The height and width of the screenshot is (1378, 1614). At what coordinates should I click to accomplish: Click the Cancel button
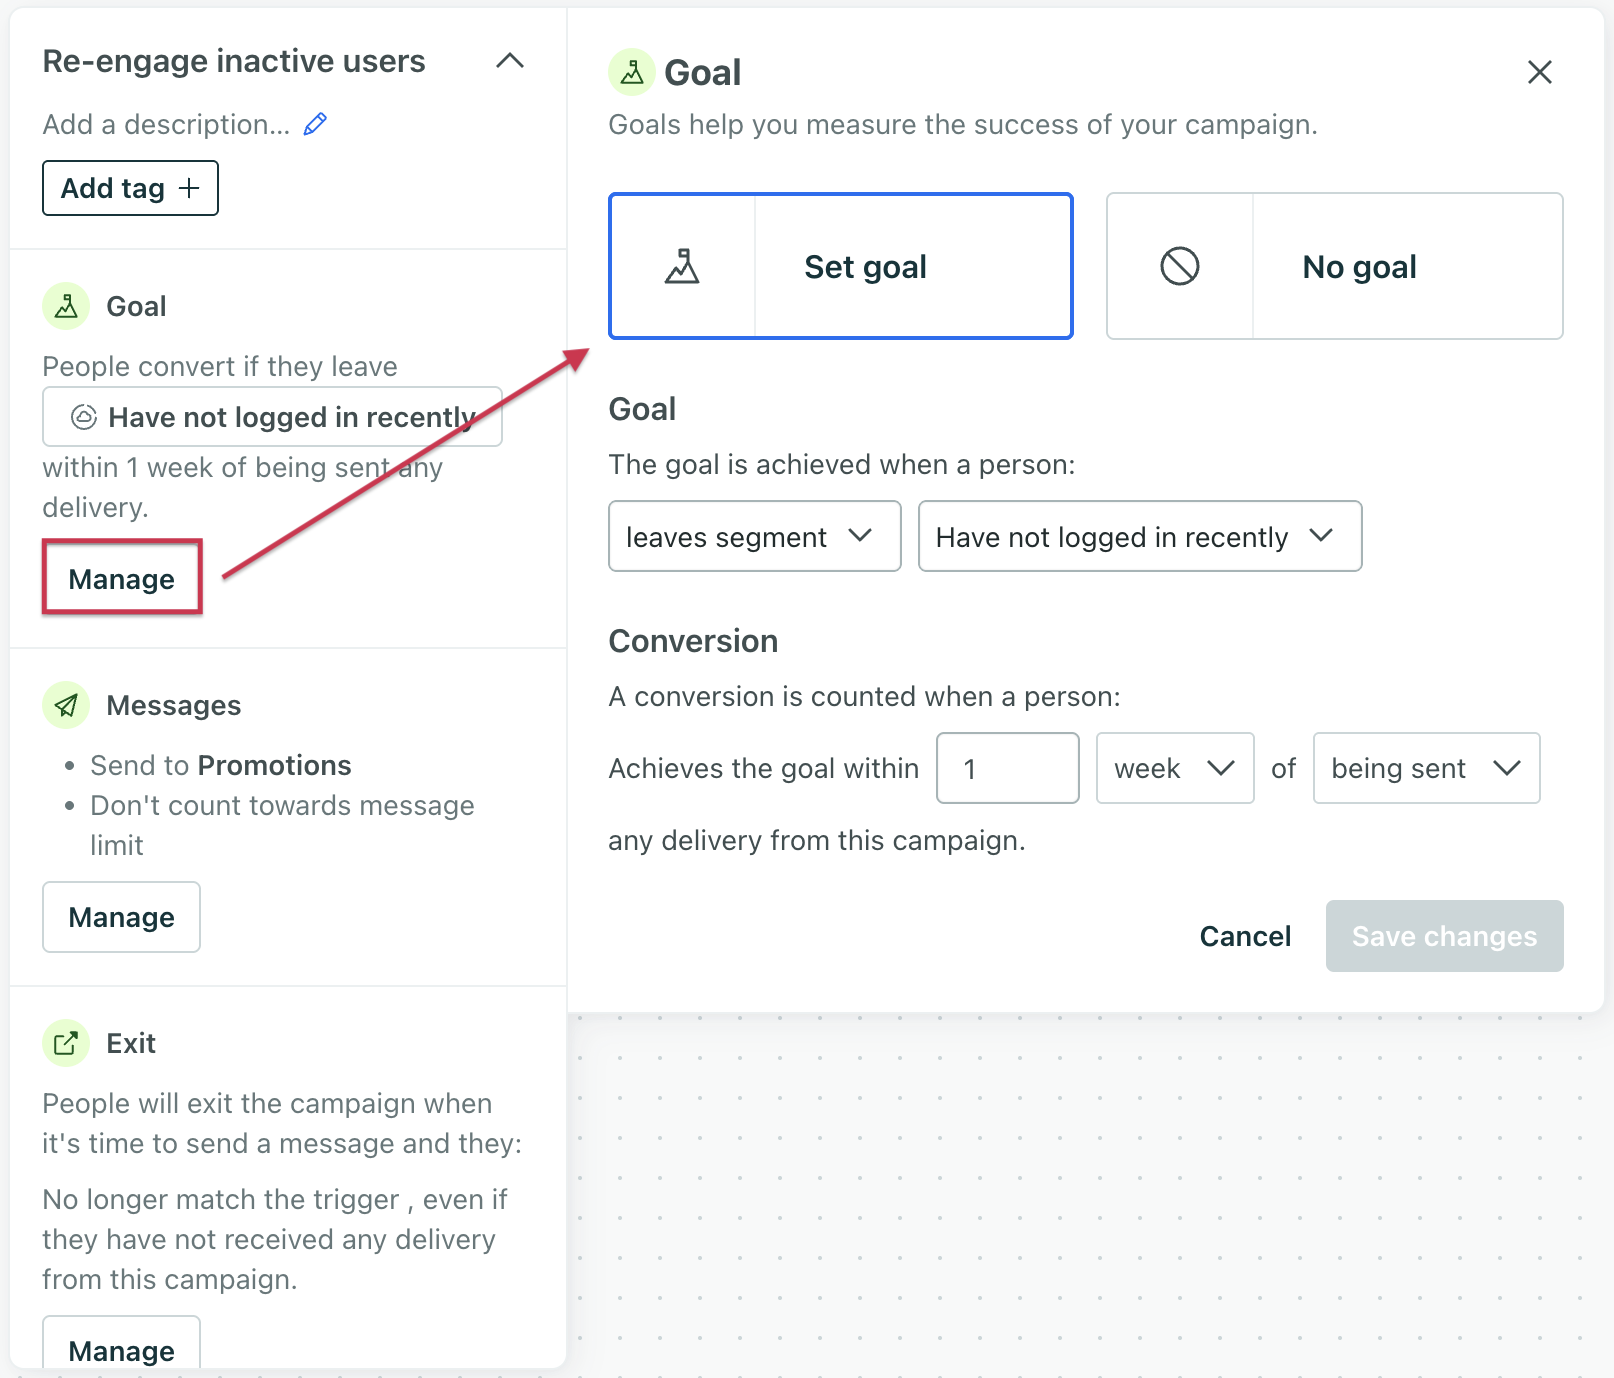[x=1245, y=936]
